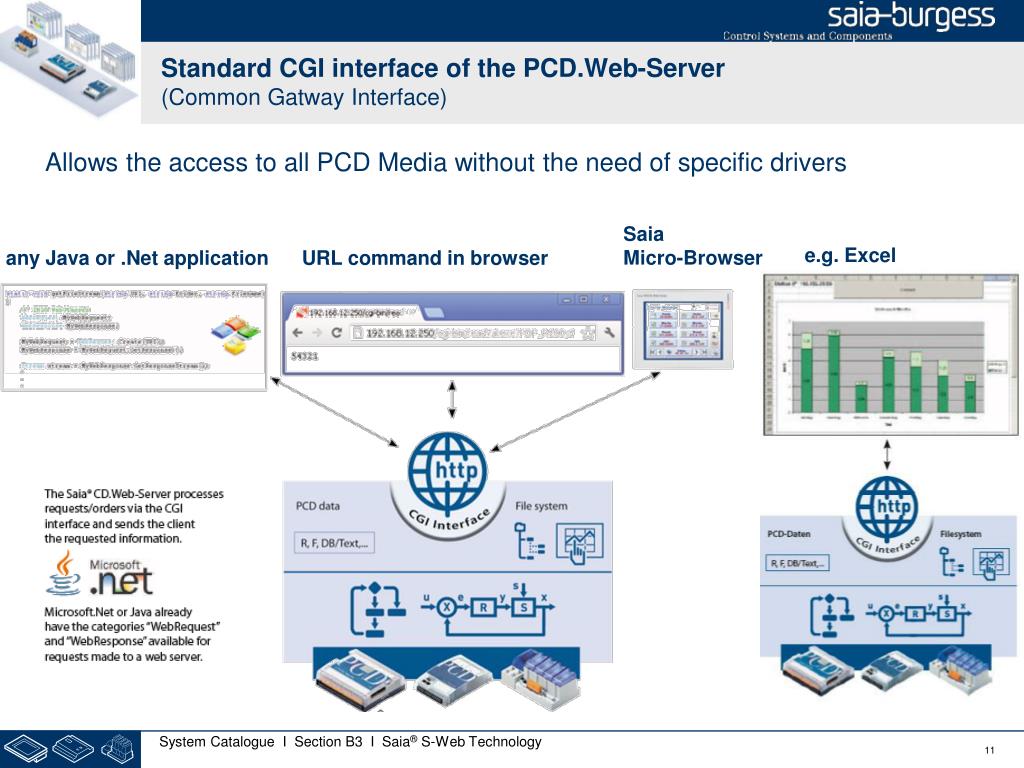Click the CGI Interface label under the central globe

click(x=449, y=520)
